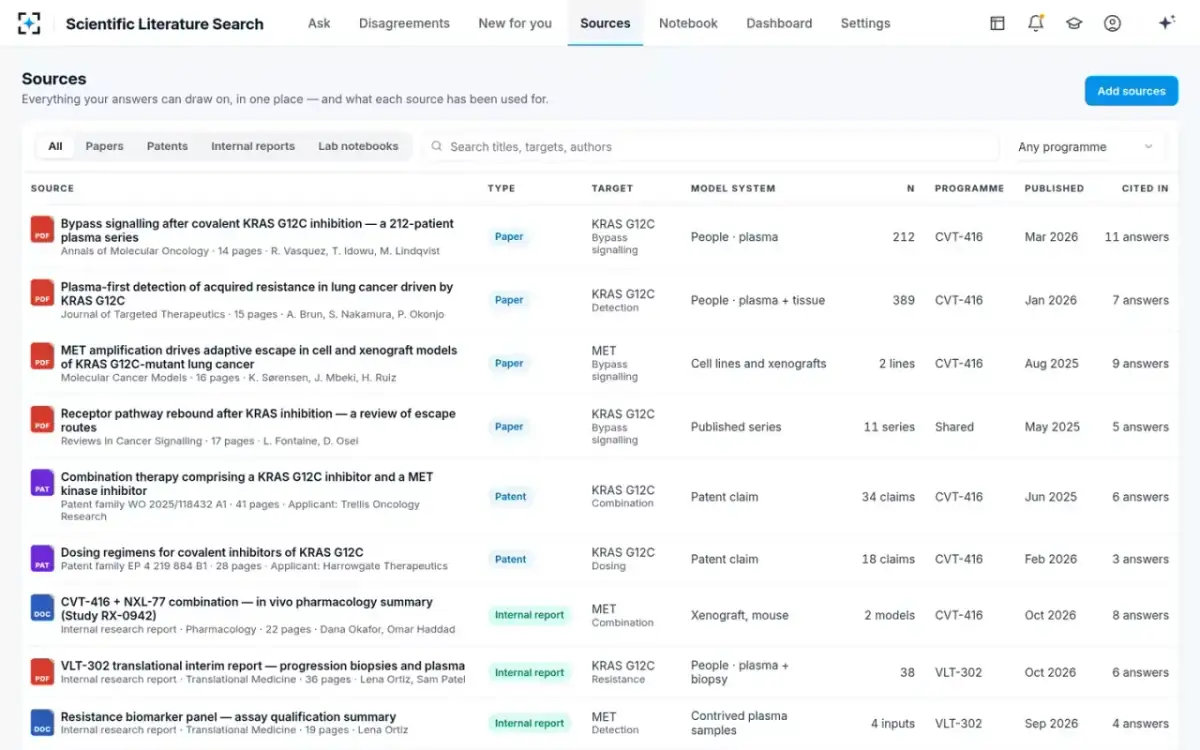Open Receptor pathway rebound after KRAS inhibition title
This screenshot has height=750, width=1200.
click(258, 420)
